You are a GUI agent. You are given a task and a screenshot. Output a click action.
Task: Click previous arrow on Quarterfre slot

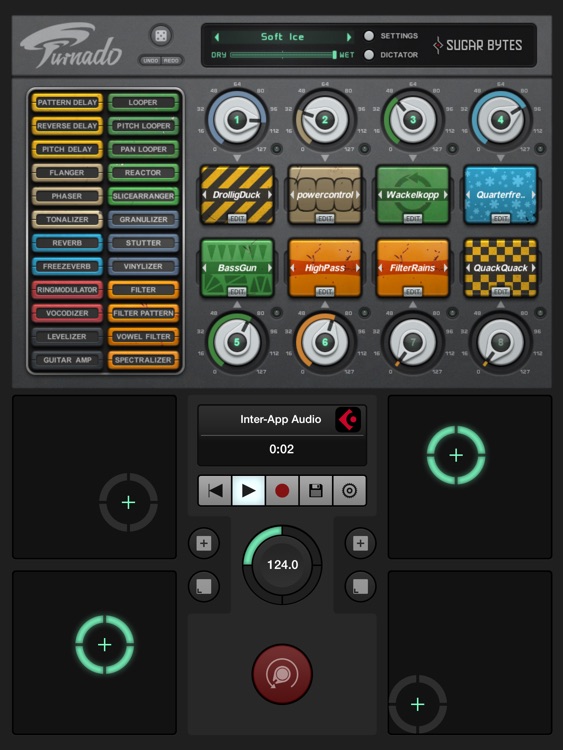click(x=468, y=195)
